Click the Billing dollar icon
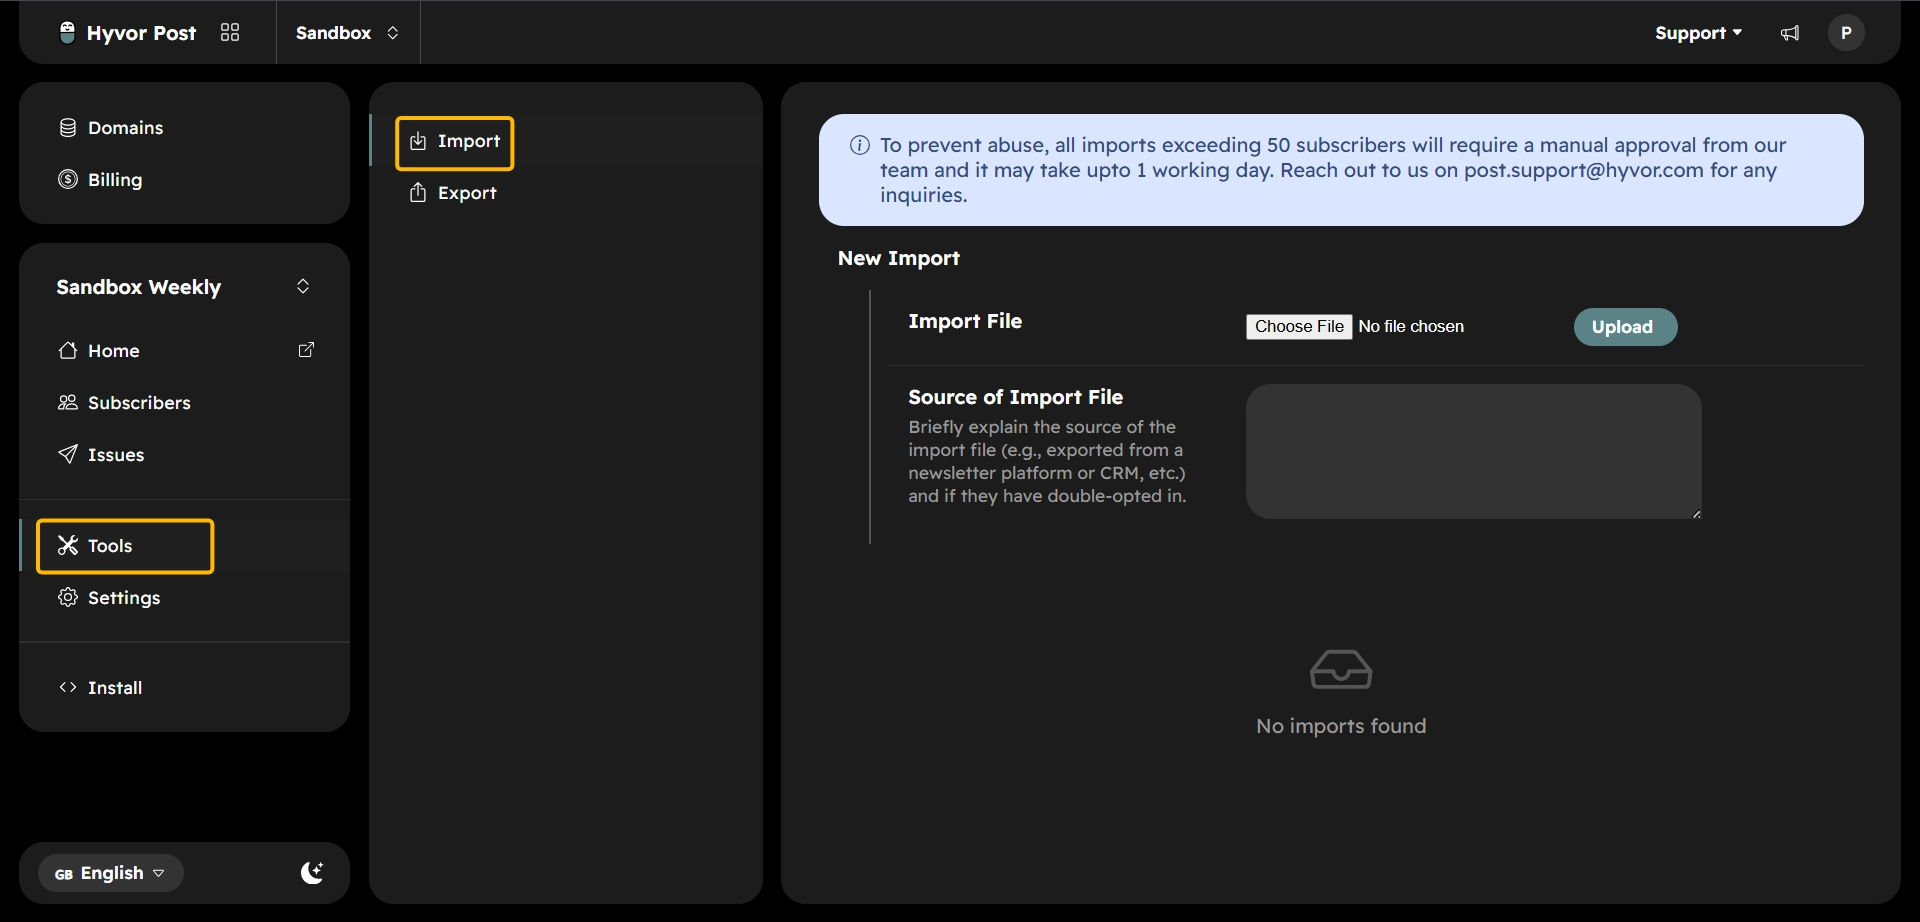 click(68, 180)
